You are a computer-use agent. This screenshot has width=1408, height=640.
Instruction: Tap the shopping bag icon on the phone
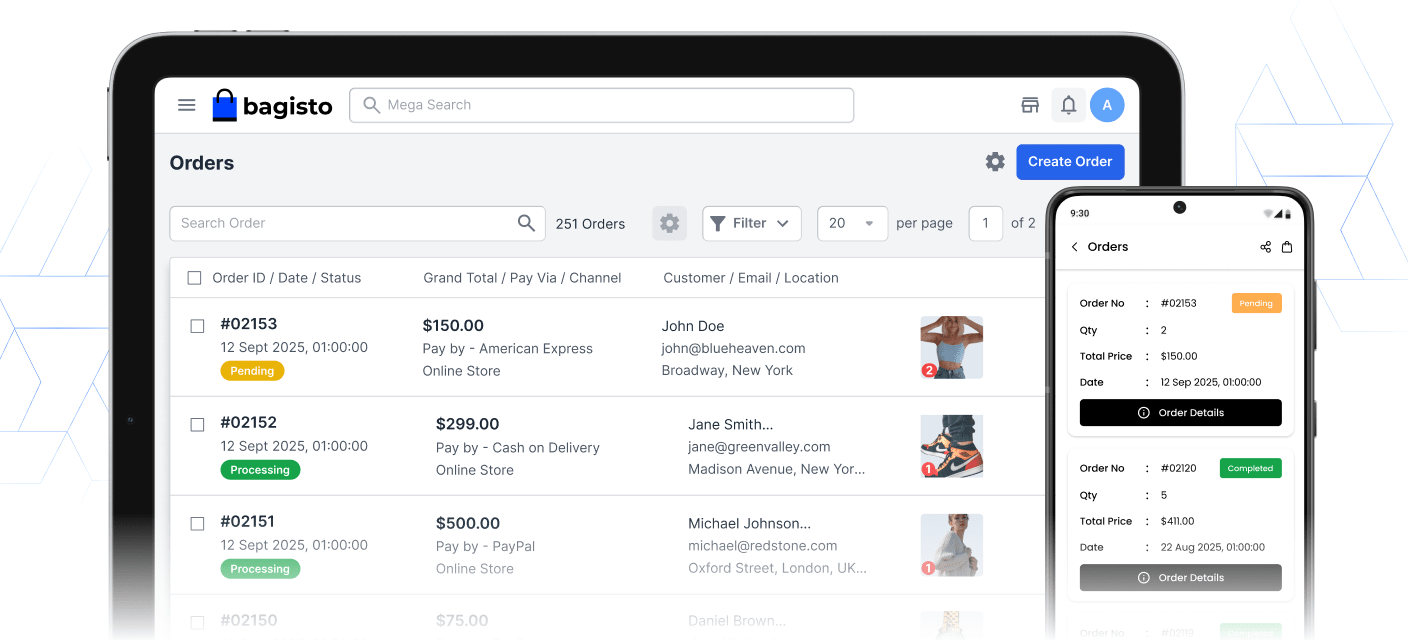point(1288,246)
